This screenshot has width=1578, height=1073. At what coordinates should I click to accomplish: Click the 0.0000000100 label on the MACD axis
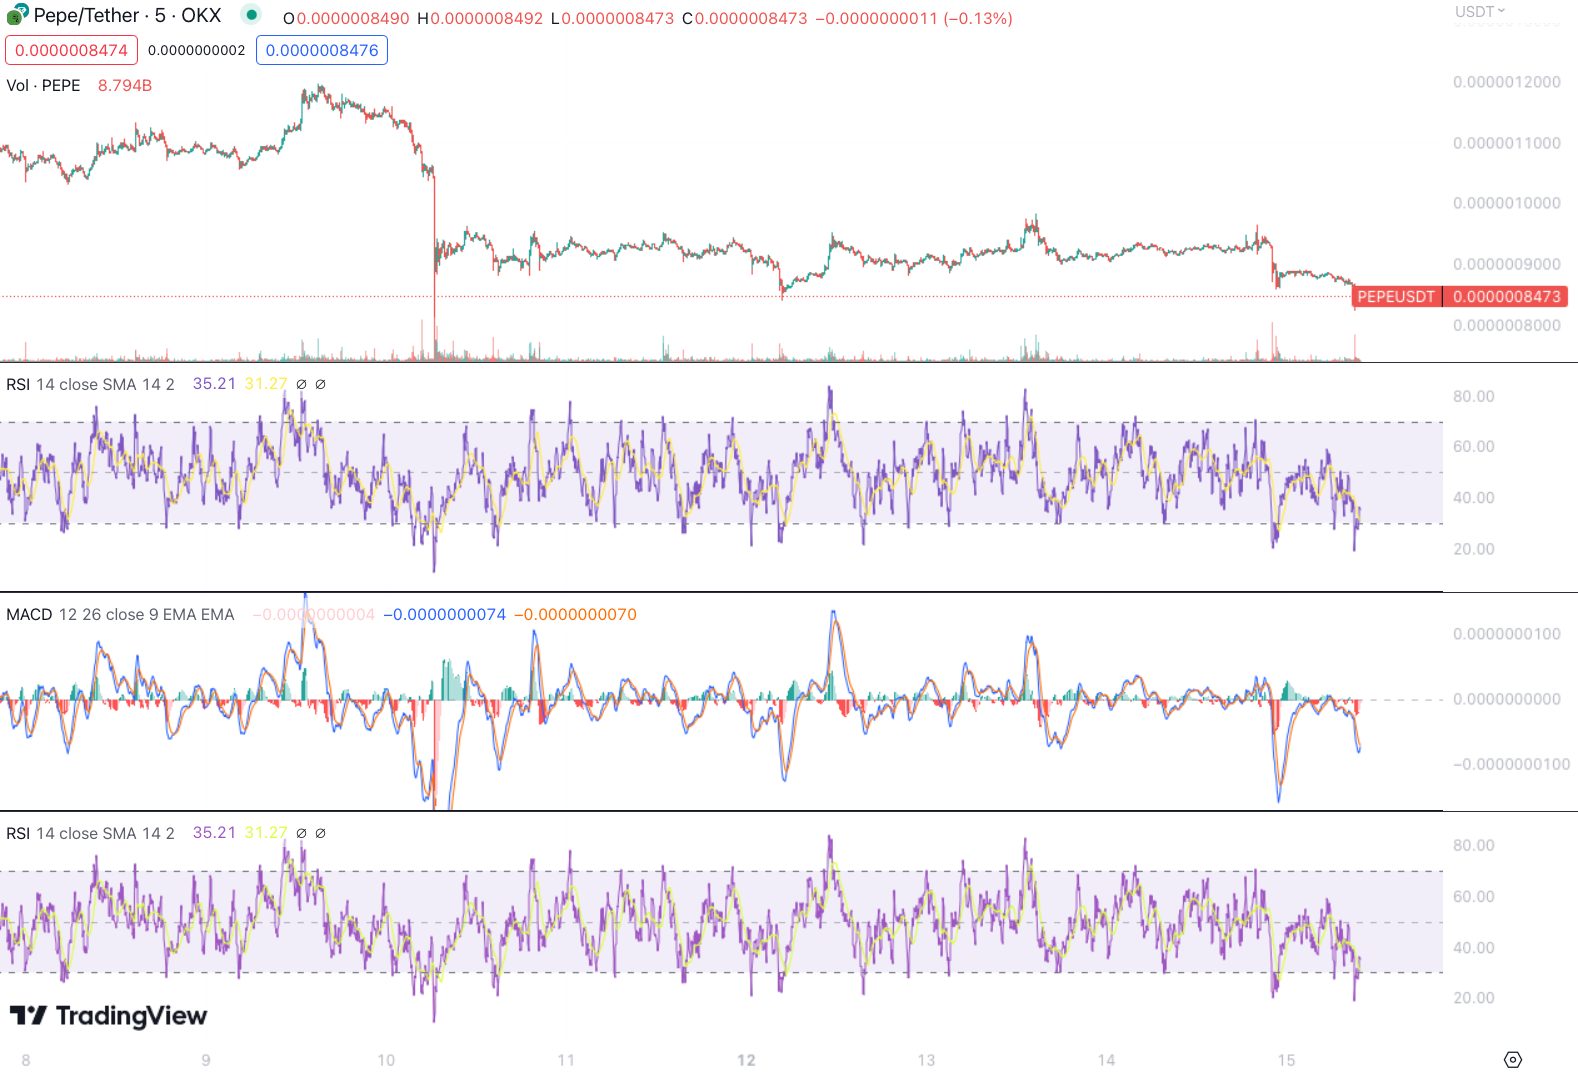(1506, 634)
